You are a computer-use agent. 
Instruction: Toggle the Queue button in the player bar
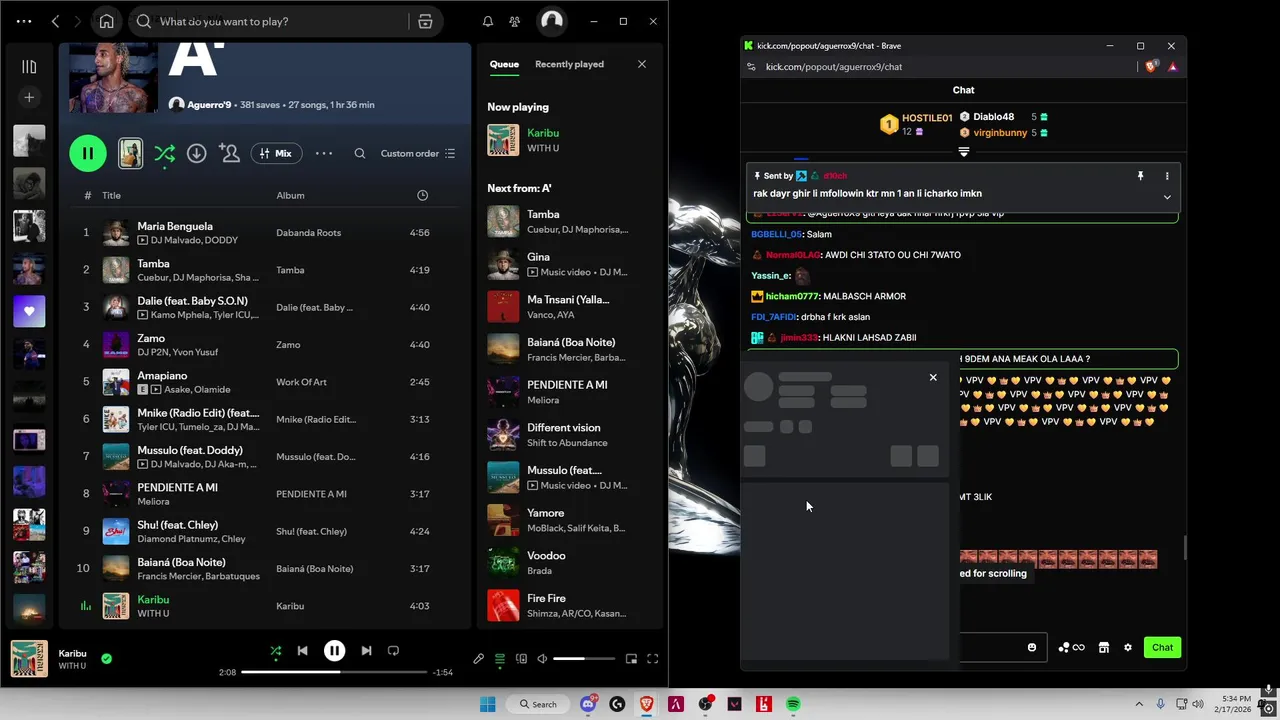[x=500, y=659]
